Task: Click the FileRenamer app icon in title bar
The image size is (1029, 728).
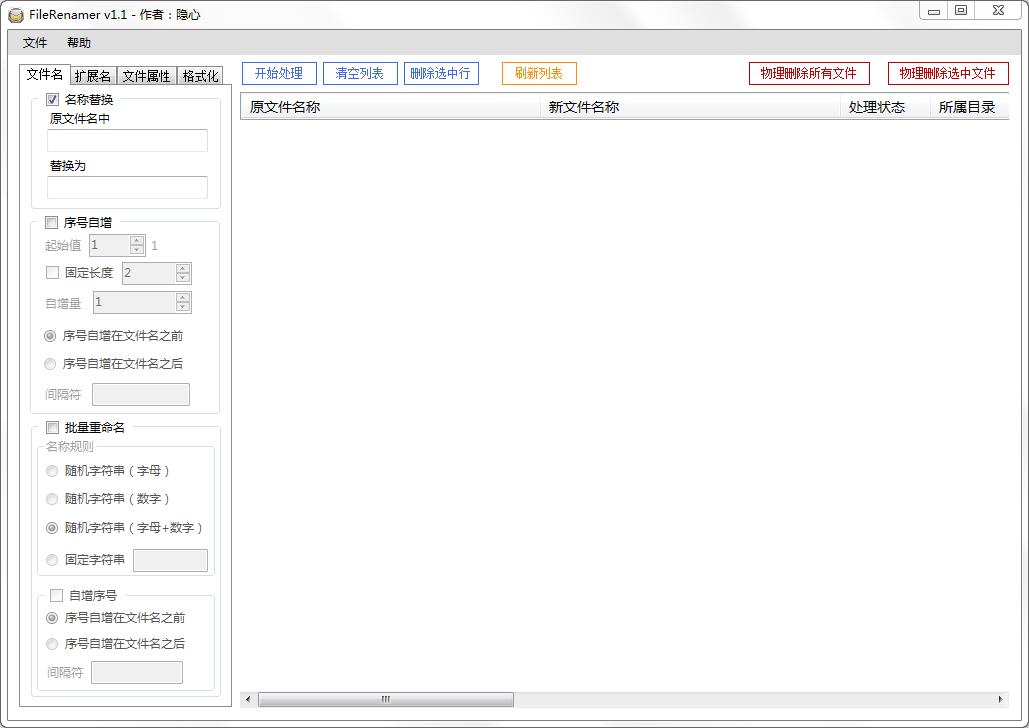Action: 16,14
